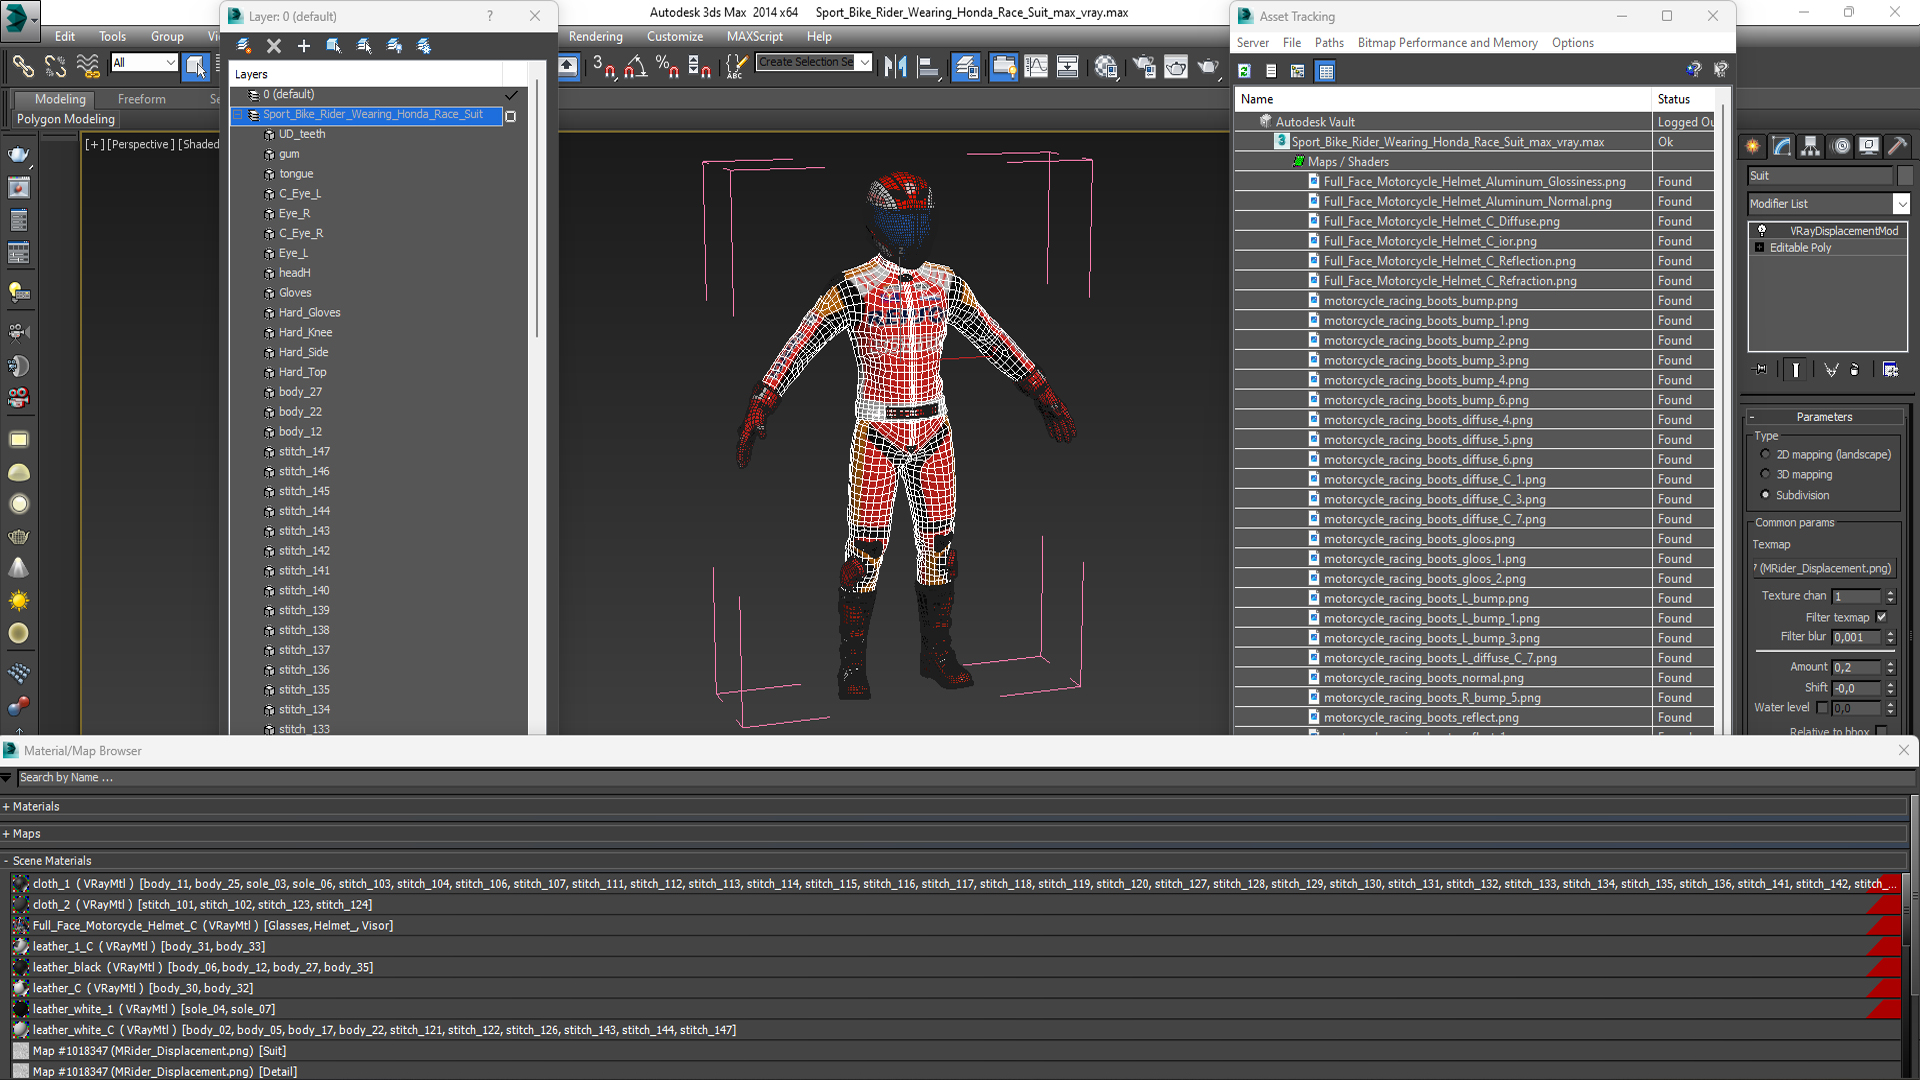Toggle Filter texmap checkbox
The image size is (1920, 1080).
(1881, 617)
